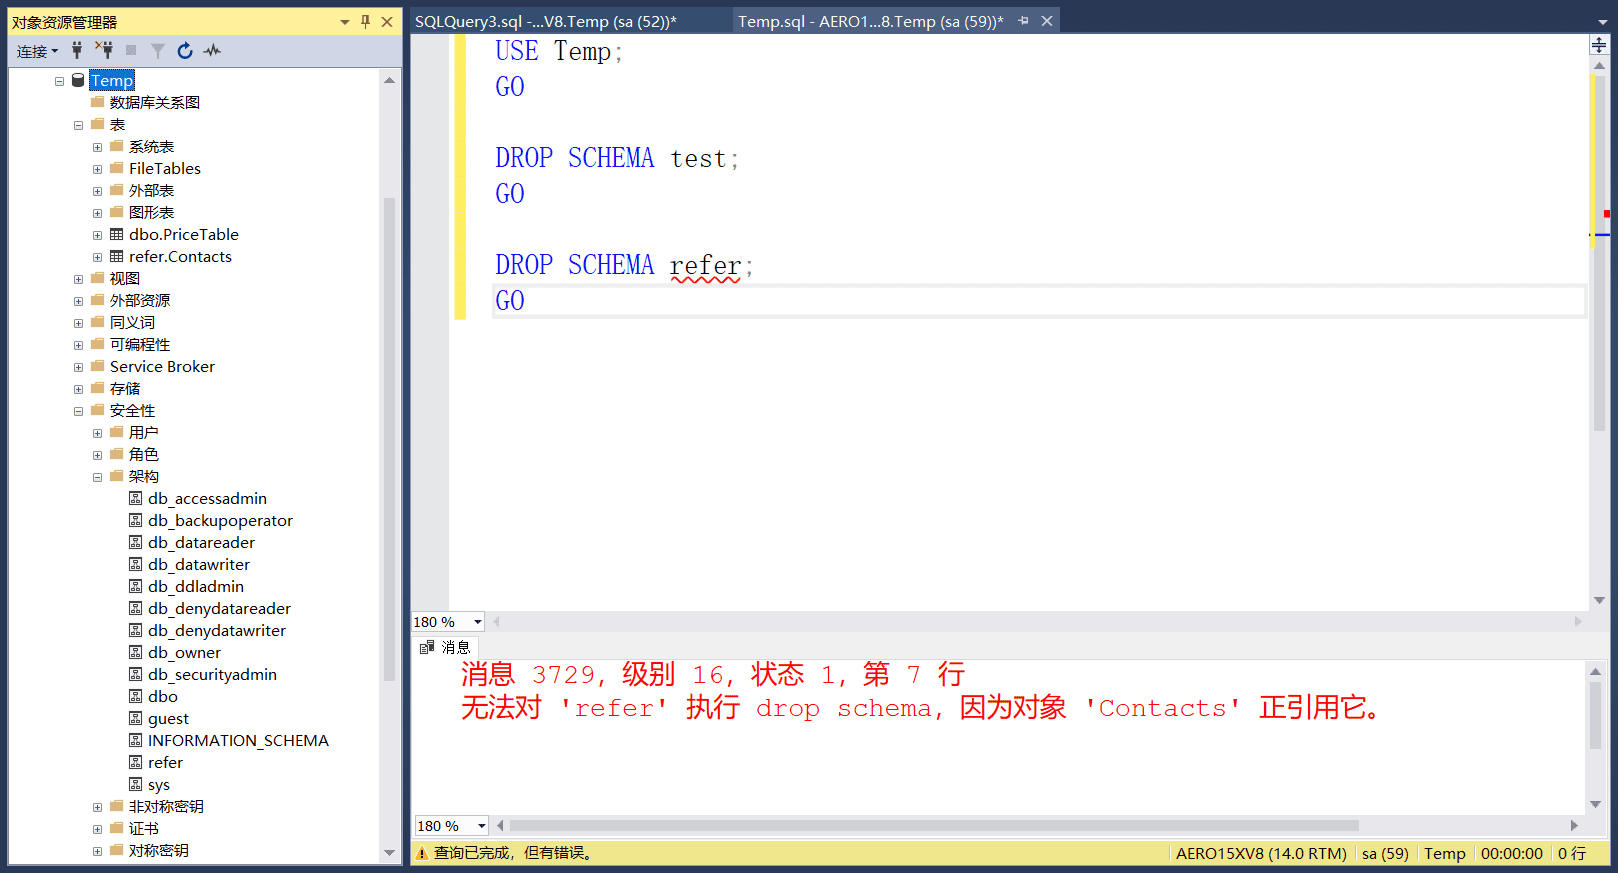Refresh the Object Explorer tree
Viewport: 1618px width, 873px height.
[x=185, y=50]
